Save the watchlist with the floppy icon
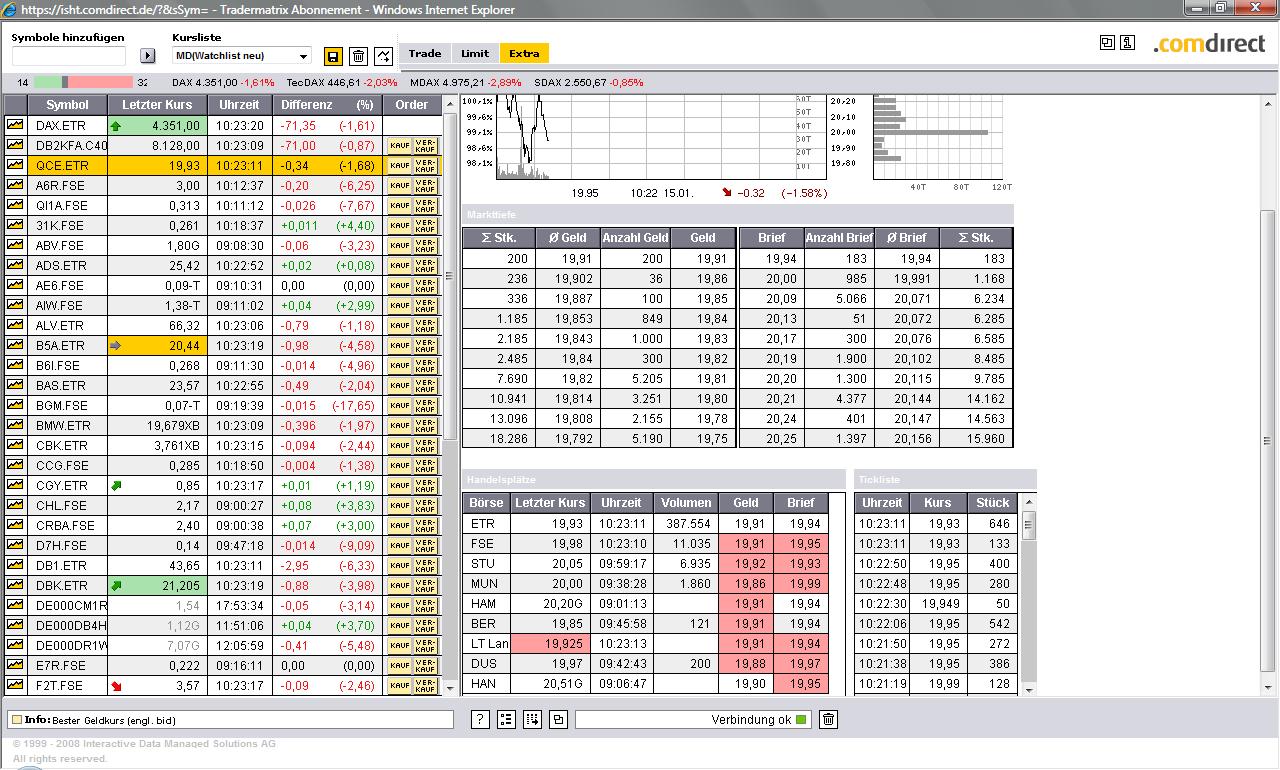Screen dimensions: 1280x770 [333, 56]
